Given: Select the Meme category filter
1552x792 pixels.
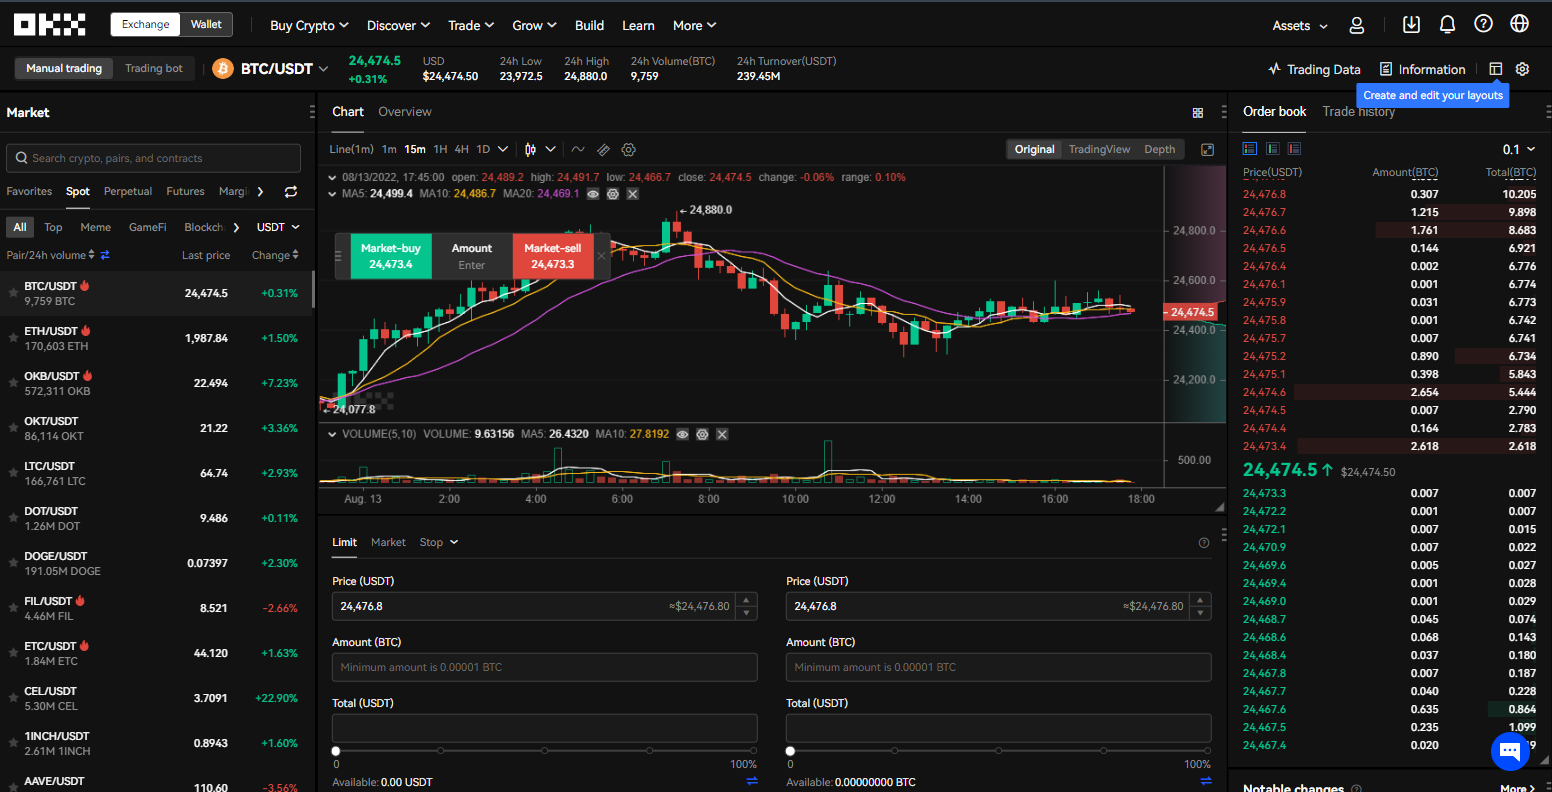Looking at the screenshot, I should click(x=95, y=227).
